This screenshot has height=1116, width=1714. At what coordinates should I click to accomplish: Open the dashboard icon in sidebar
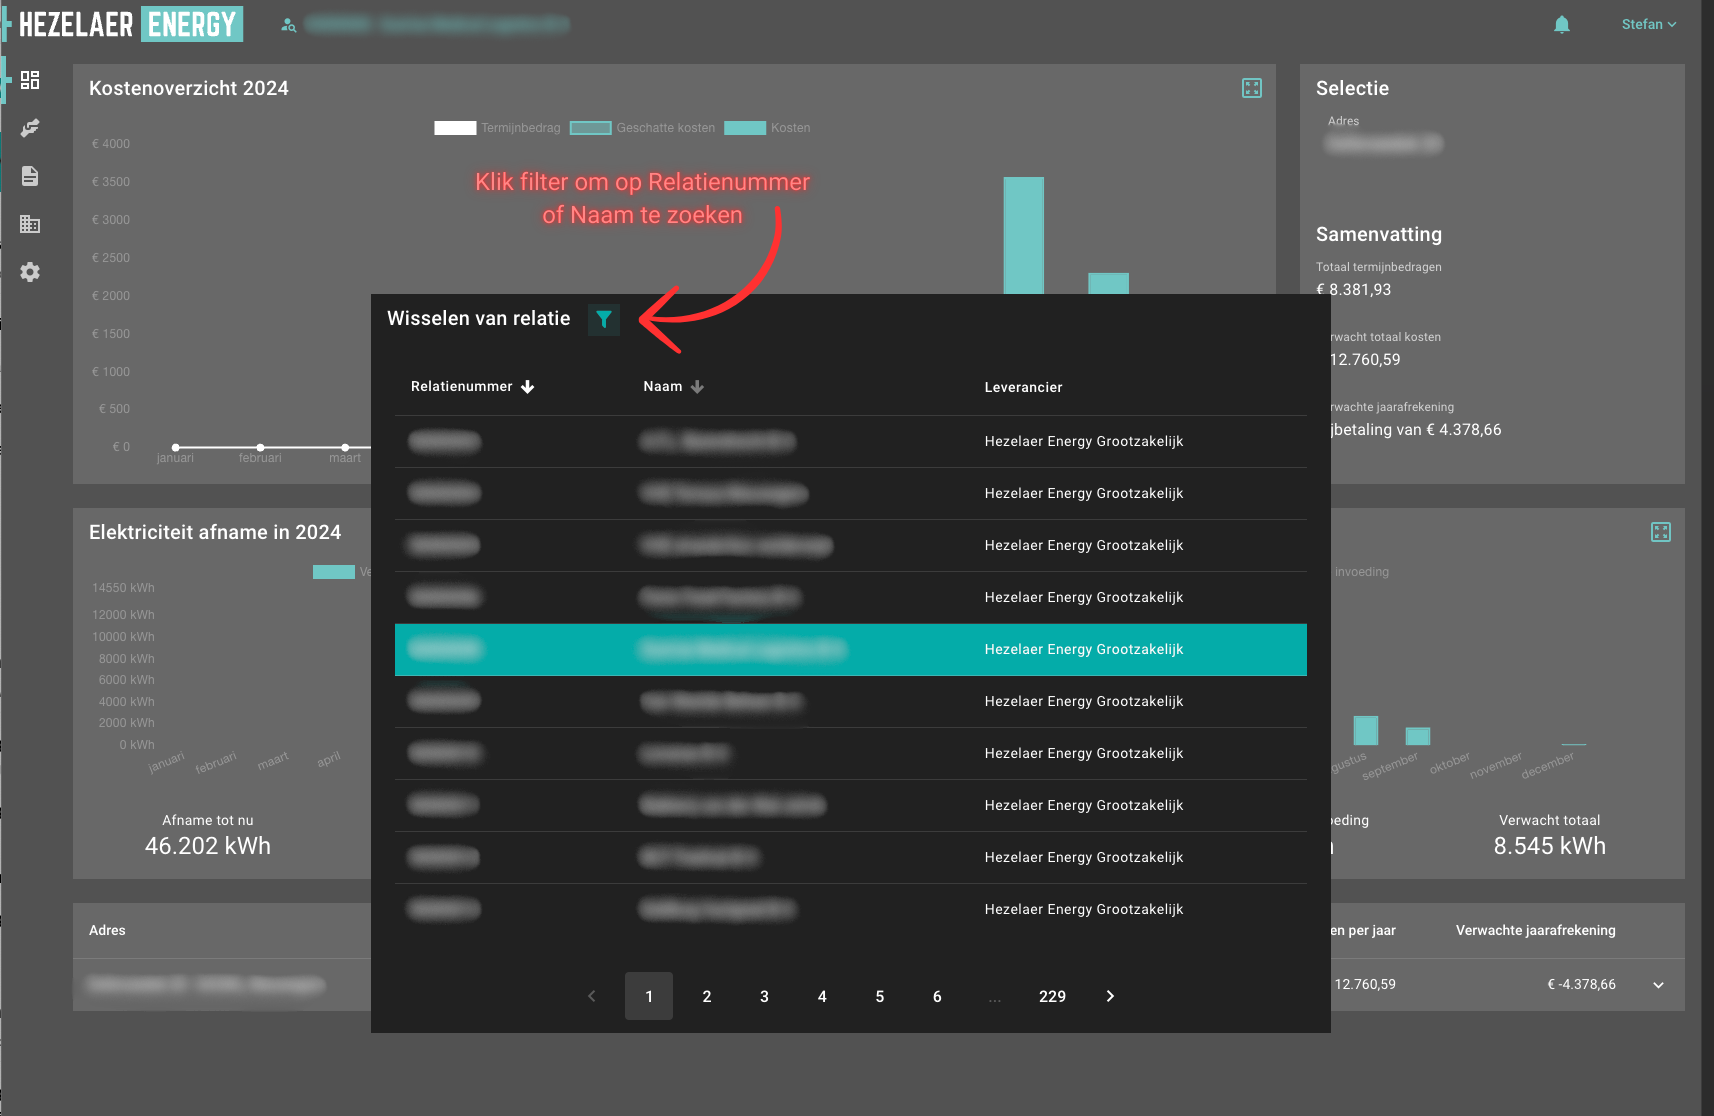point(30,80)
